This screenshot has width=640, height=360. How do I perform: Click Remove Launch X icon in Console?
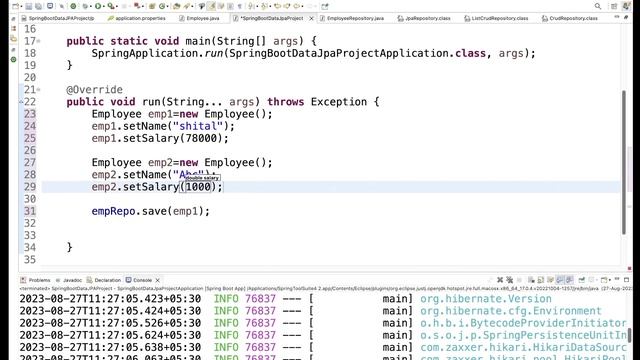(x=500, y=280)
